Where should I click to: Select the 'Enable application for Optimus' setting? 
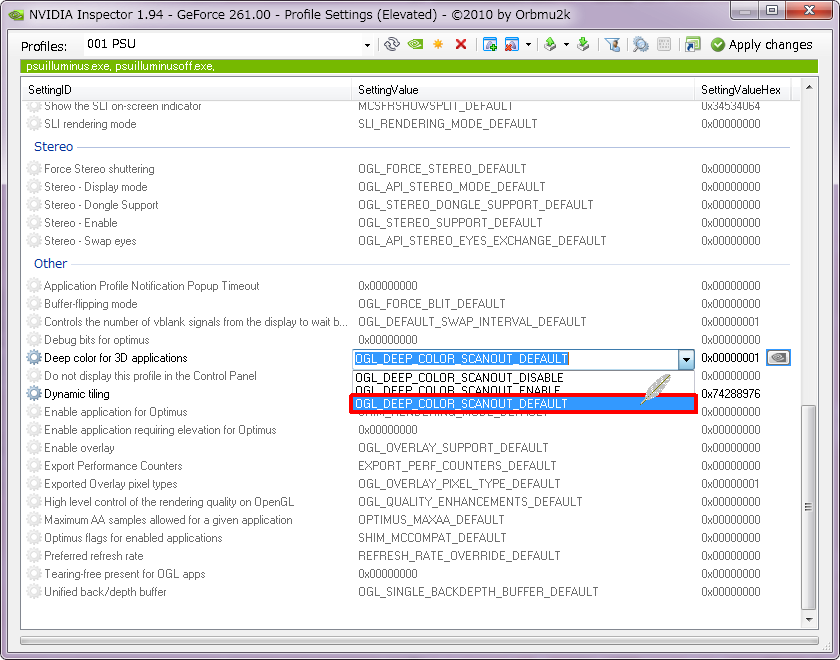pyautogui.click(x=116, y=412)
